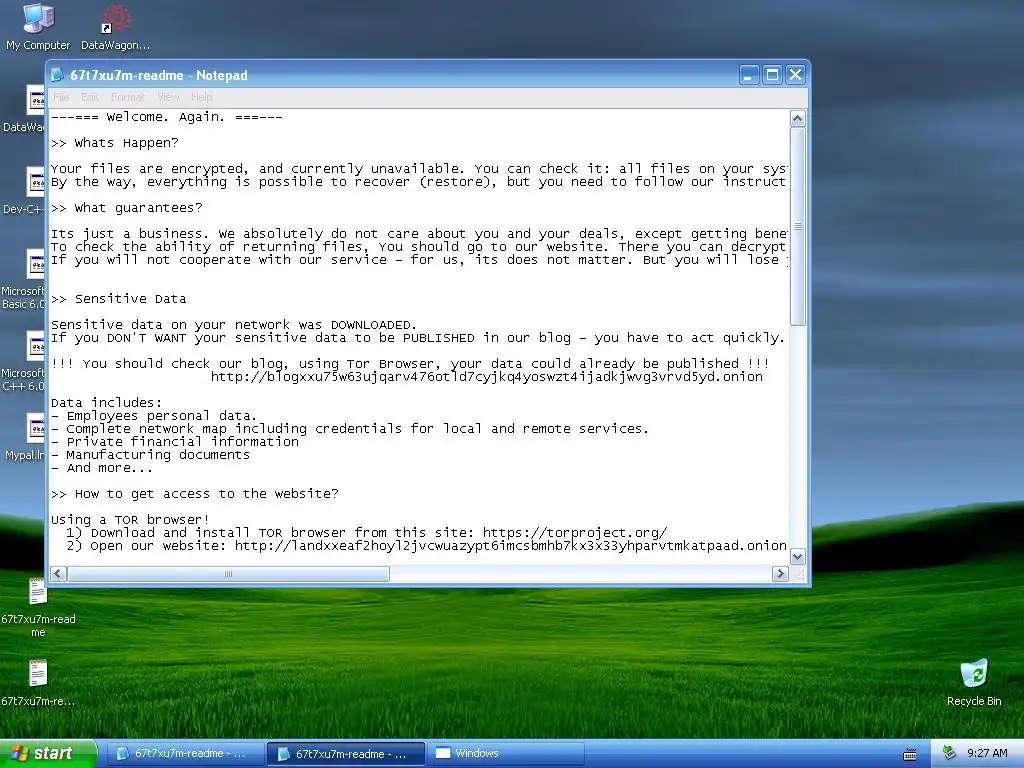Click the system tray safely-remove hardware icon
The image size is (1024, 768).
[x=950, y=754]
